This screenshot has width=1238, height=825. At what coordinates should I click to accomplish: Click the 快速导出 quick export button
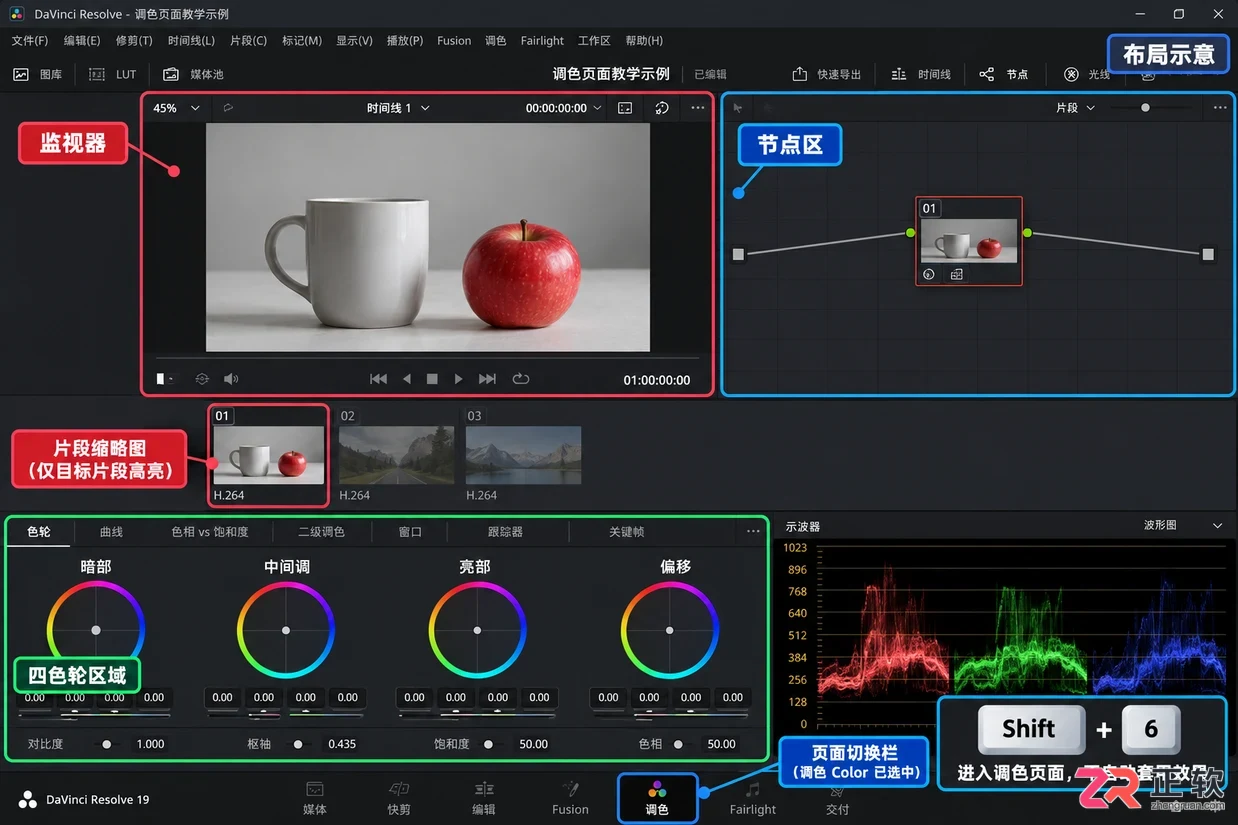tap(827, 74)
